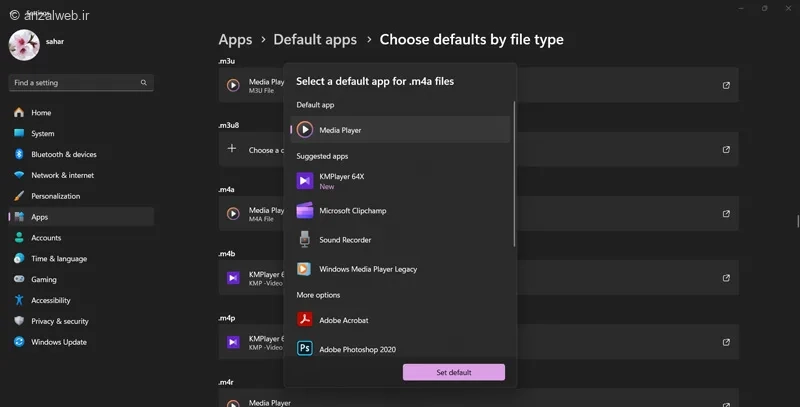Image resolution: width=800 pixels, height=407 pixels.
Task: Select Apps in the sidebar
Action: [81, 217]
